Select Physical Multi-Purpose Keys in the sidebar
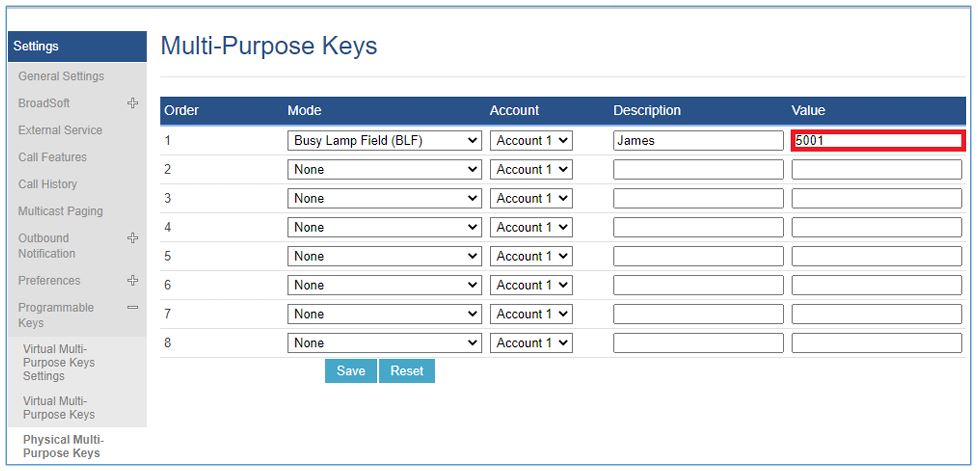 coord(63,446)
